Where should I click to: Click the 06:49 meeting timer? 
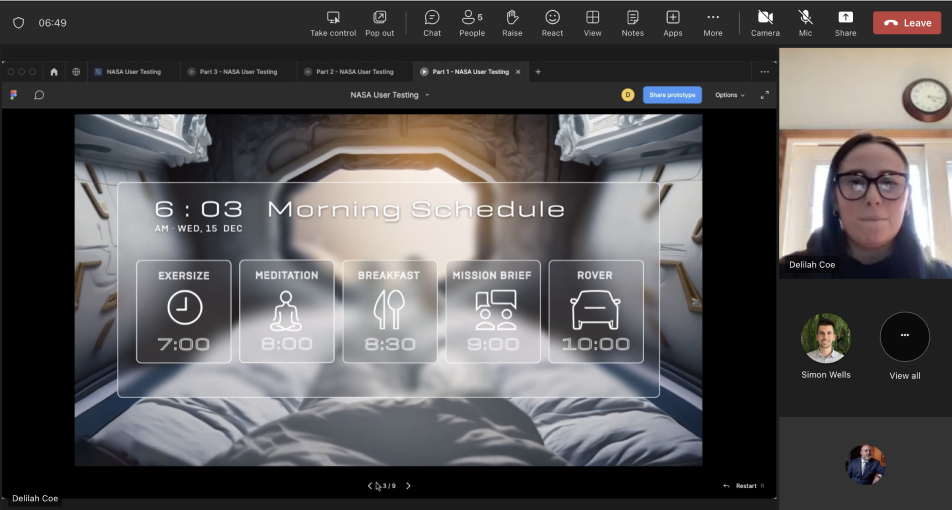[52, 22]
